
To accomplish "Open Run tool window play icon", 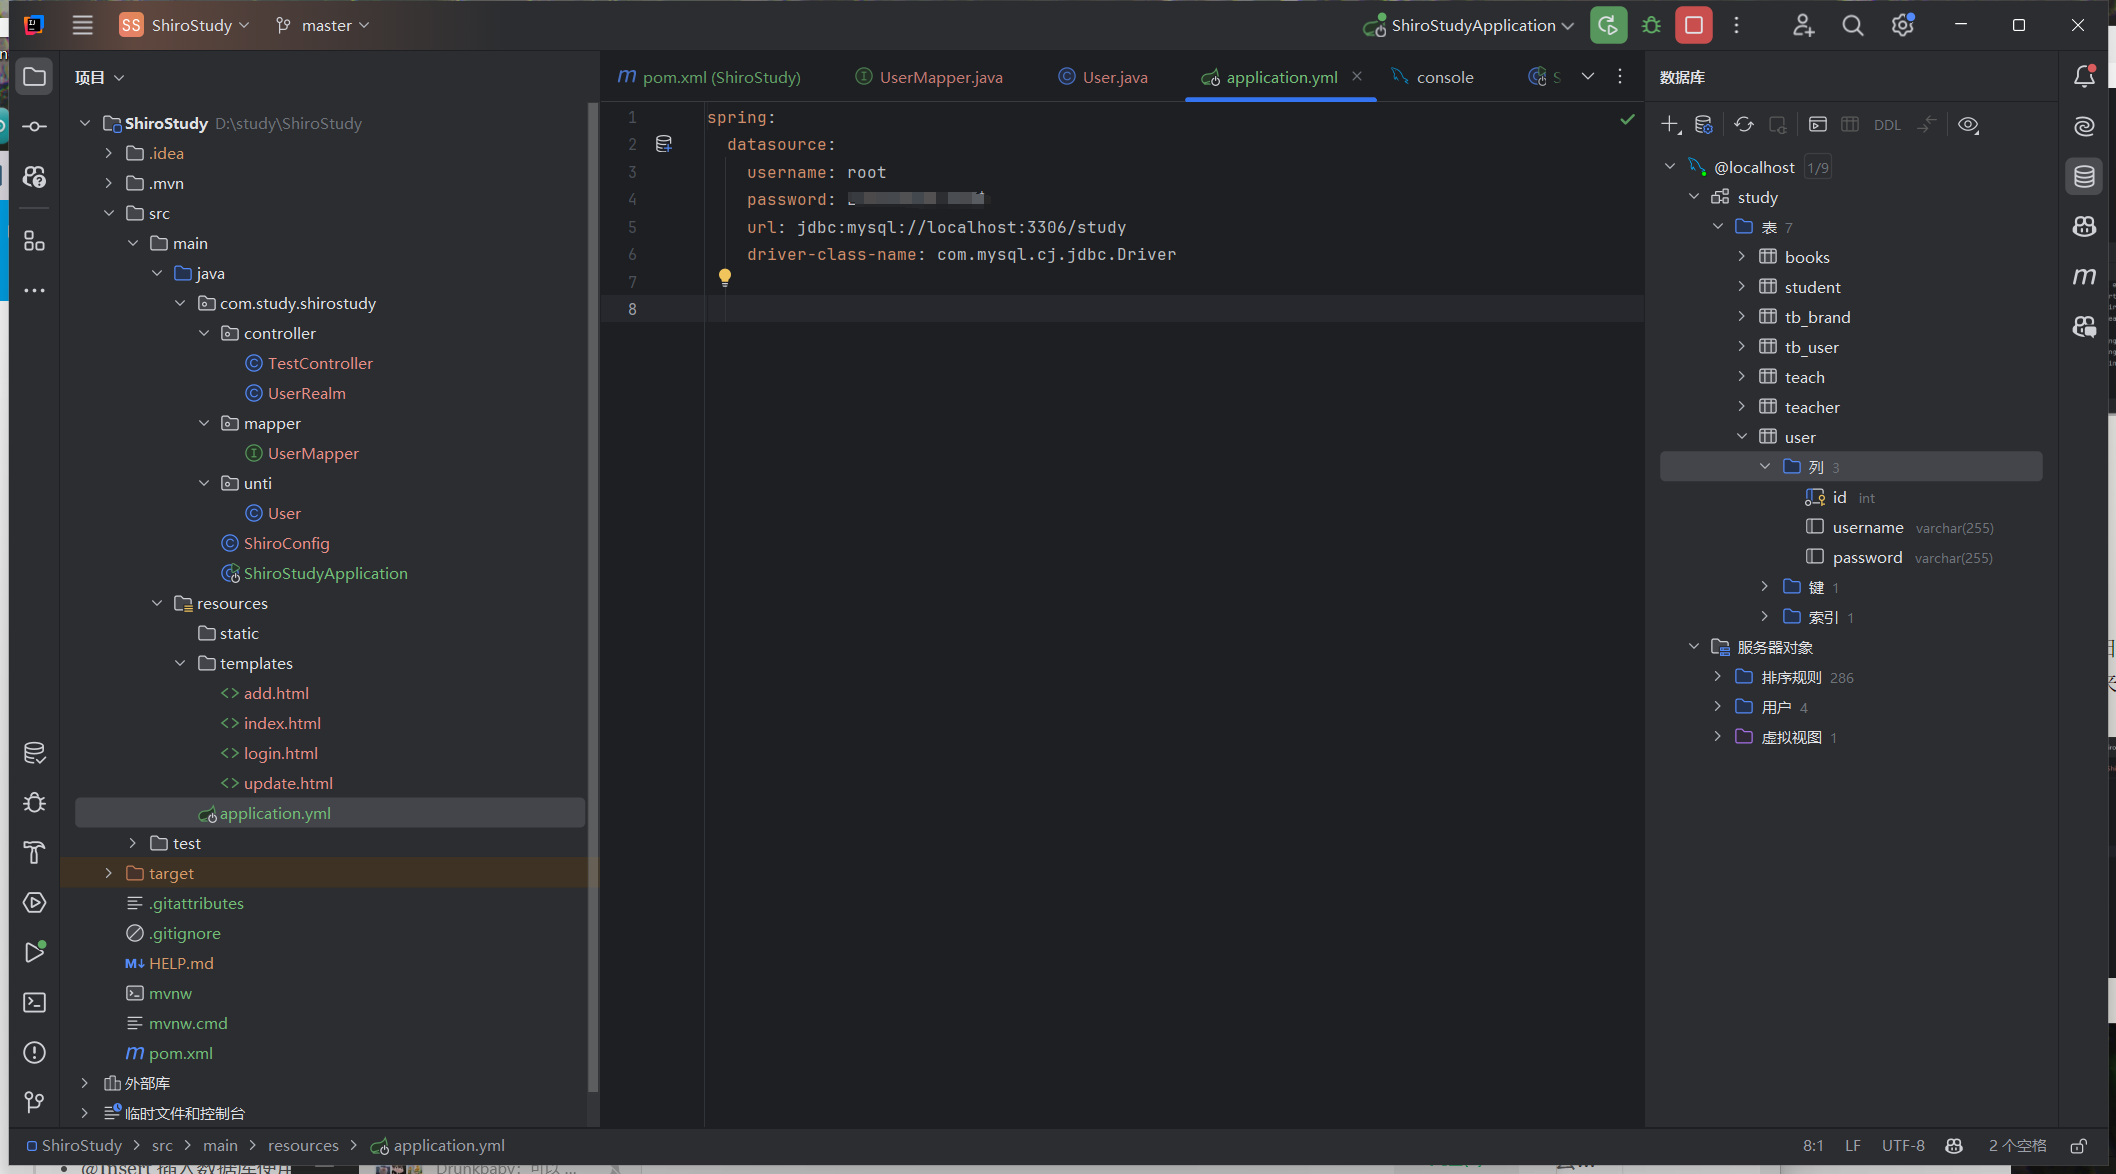I will (x=34, y=952).
